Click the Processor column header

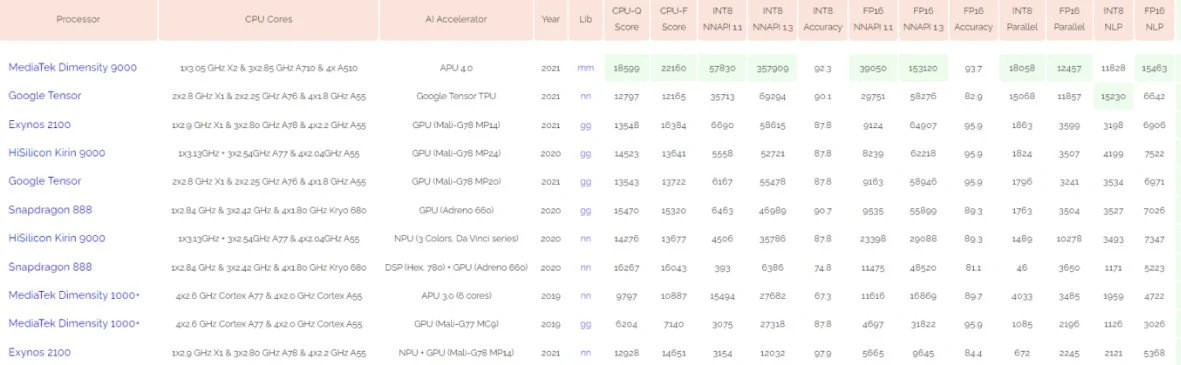78,20
